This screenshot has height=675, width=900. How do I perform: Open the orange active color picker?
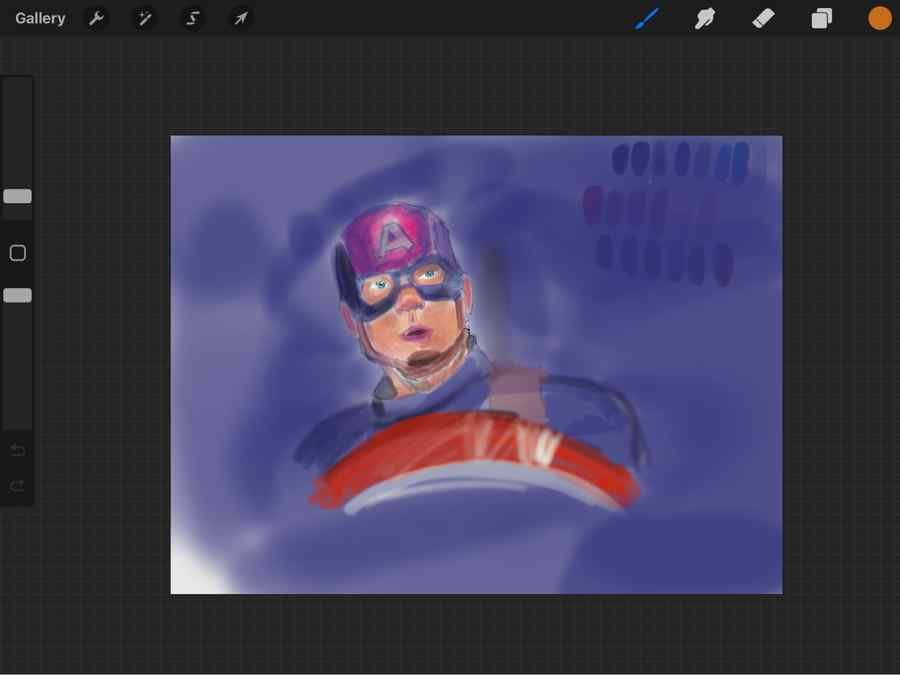[x=879, y=18]
